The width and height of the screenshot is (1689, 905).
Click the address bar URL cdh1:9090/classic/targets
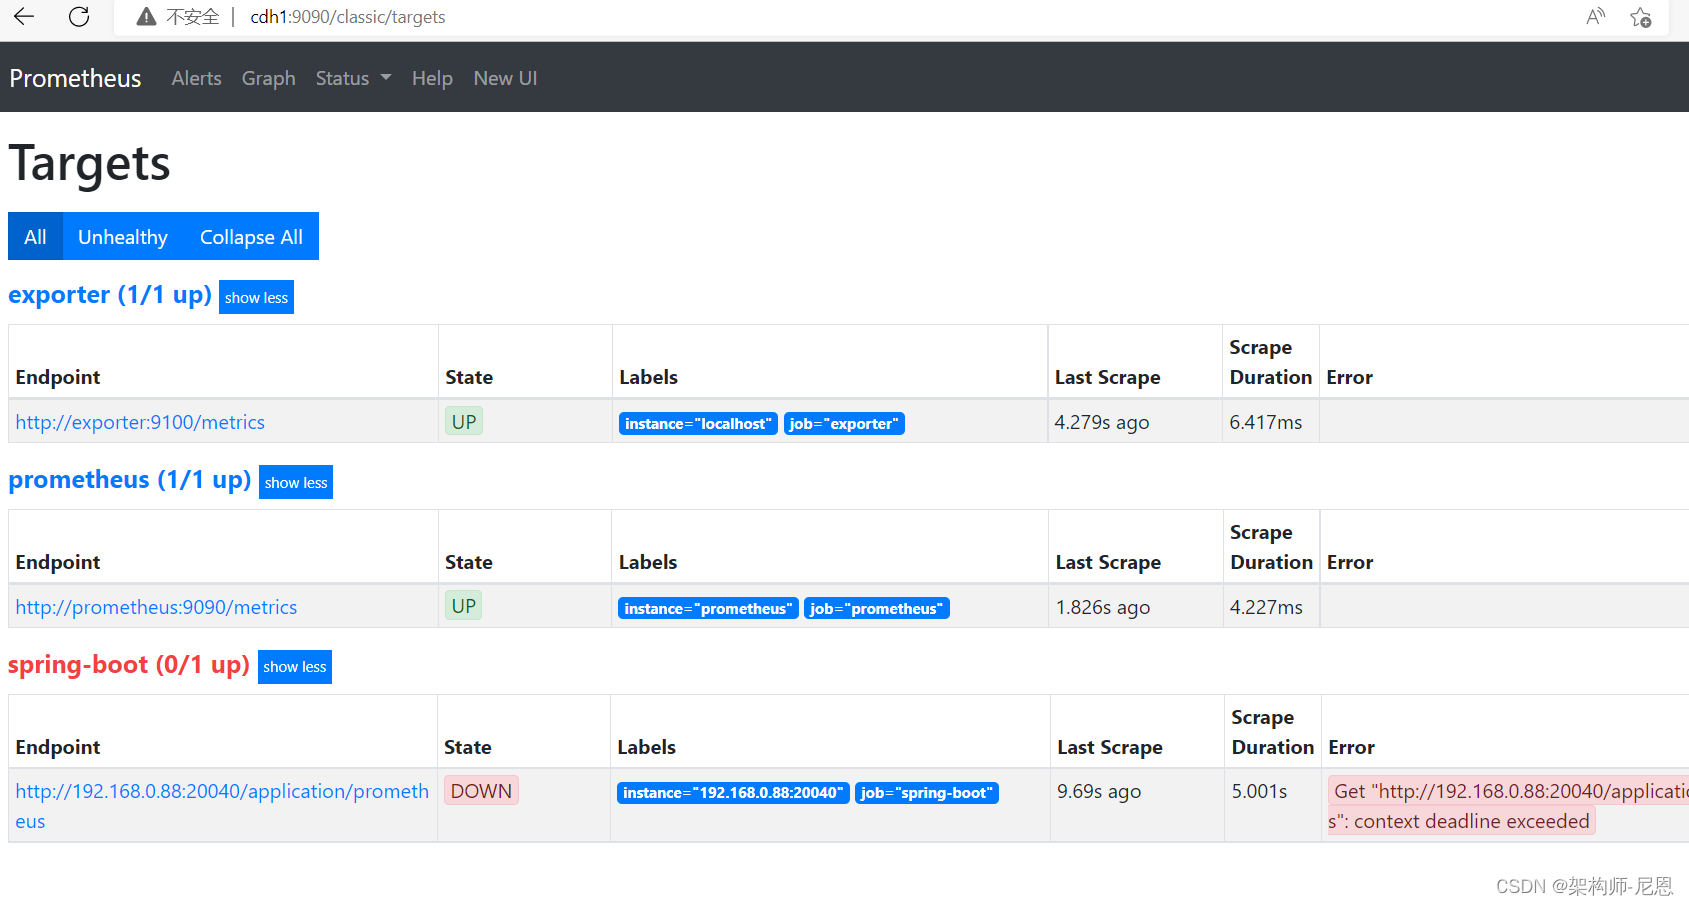[347, 17]
